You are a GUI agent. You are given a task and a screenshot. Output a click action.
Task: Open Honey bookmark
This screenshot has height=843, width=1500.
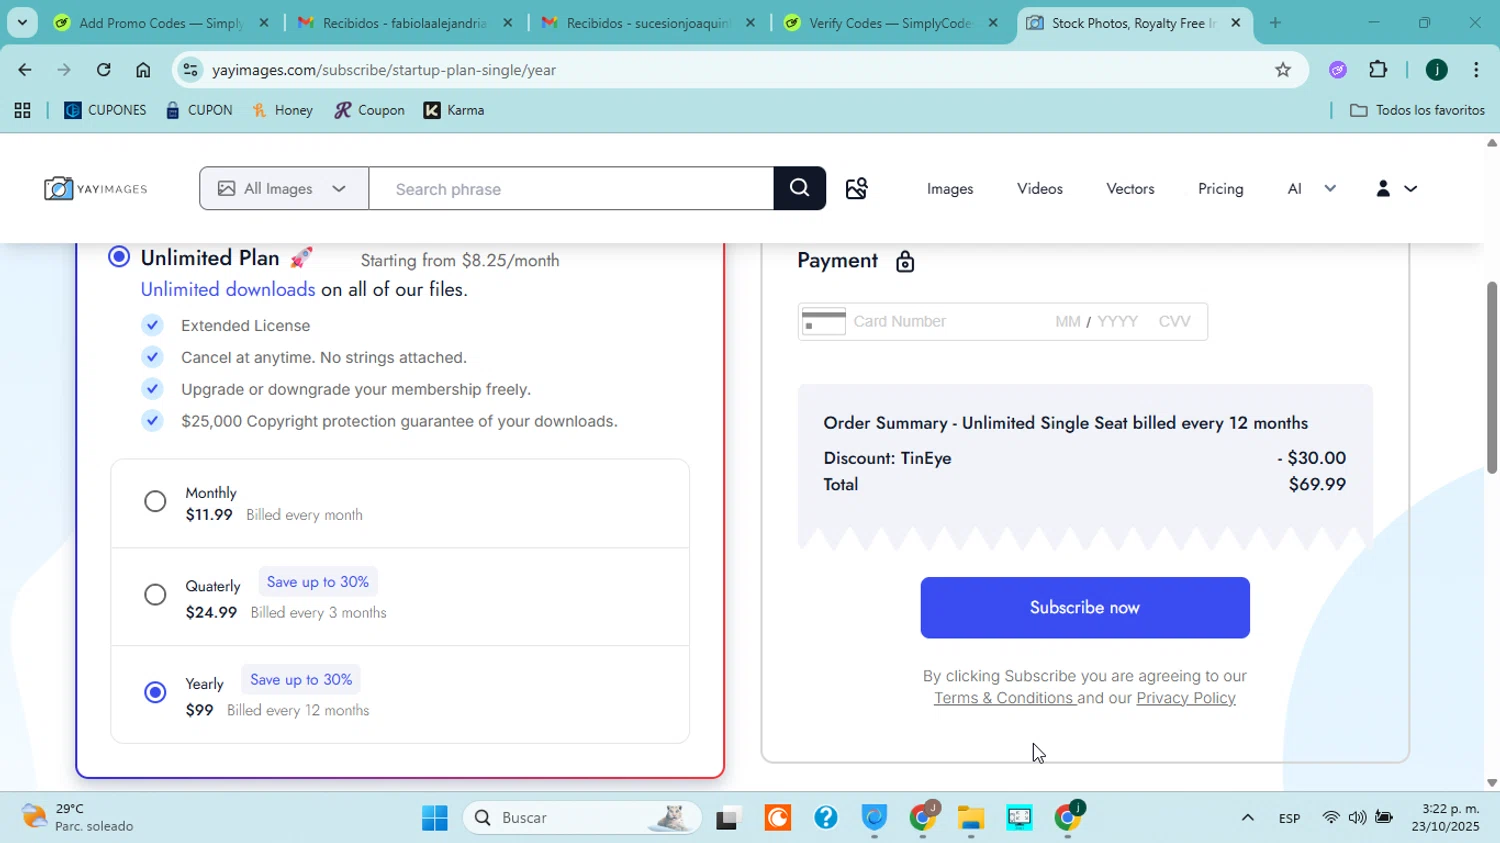pos(282,111)
